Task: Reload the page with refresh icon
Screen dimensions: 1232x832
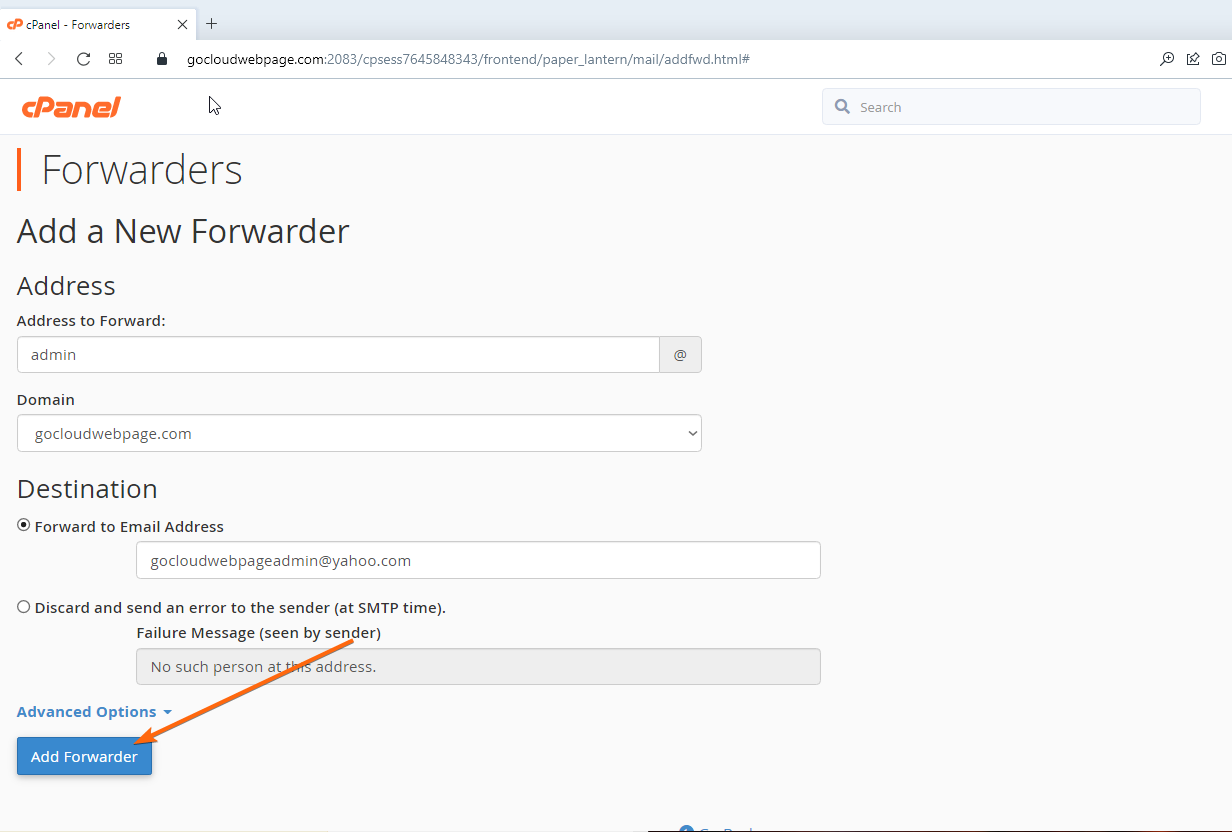Action: [x=84, y=59]
